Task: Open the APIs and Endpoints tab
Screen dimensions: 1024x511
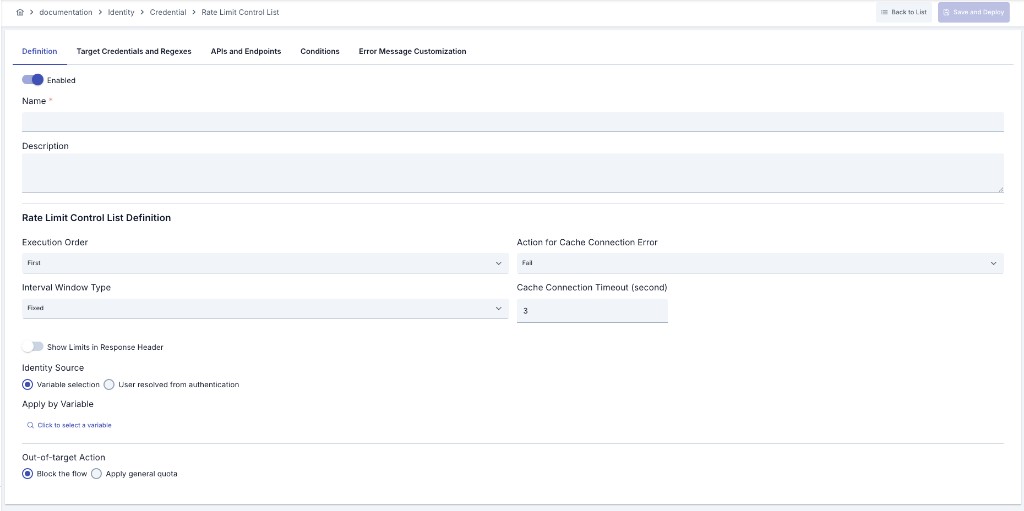Action: [246, 51]
